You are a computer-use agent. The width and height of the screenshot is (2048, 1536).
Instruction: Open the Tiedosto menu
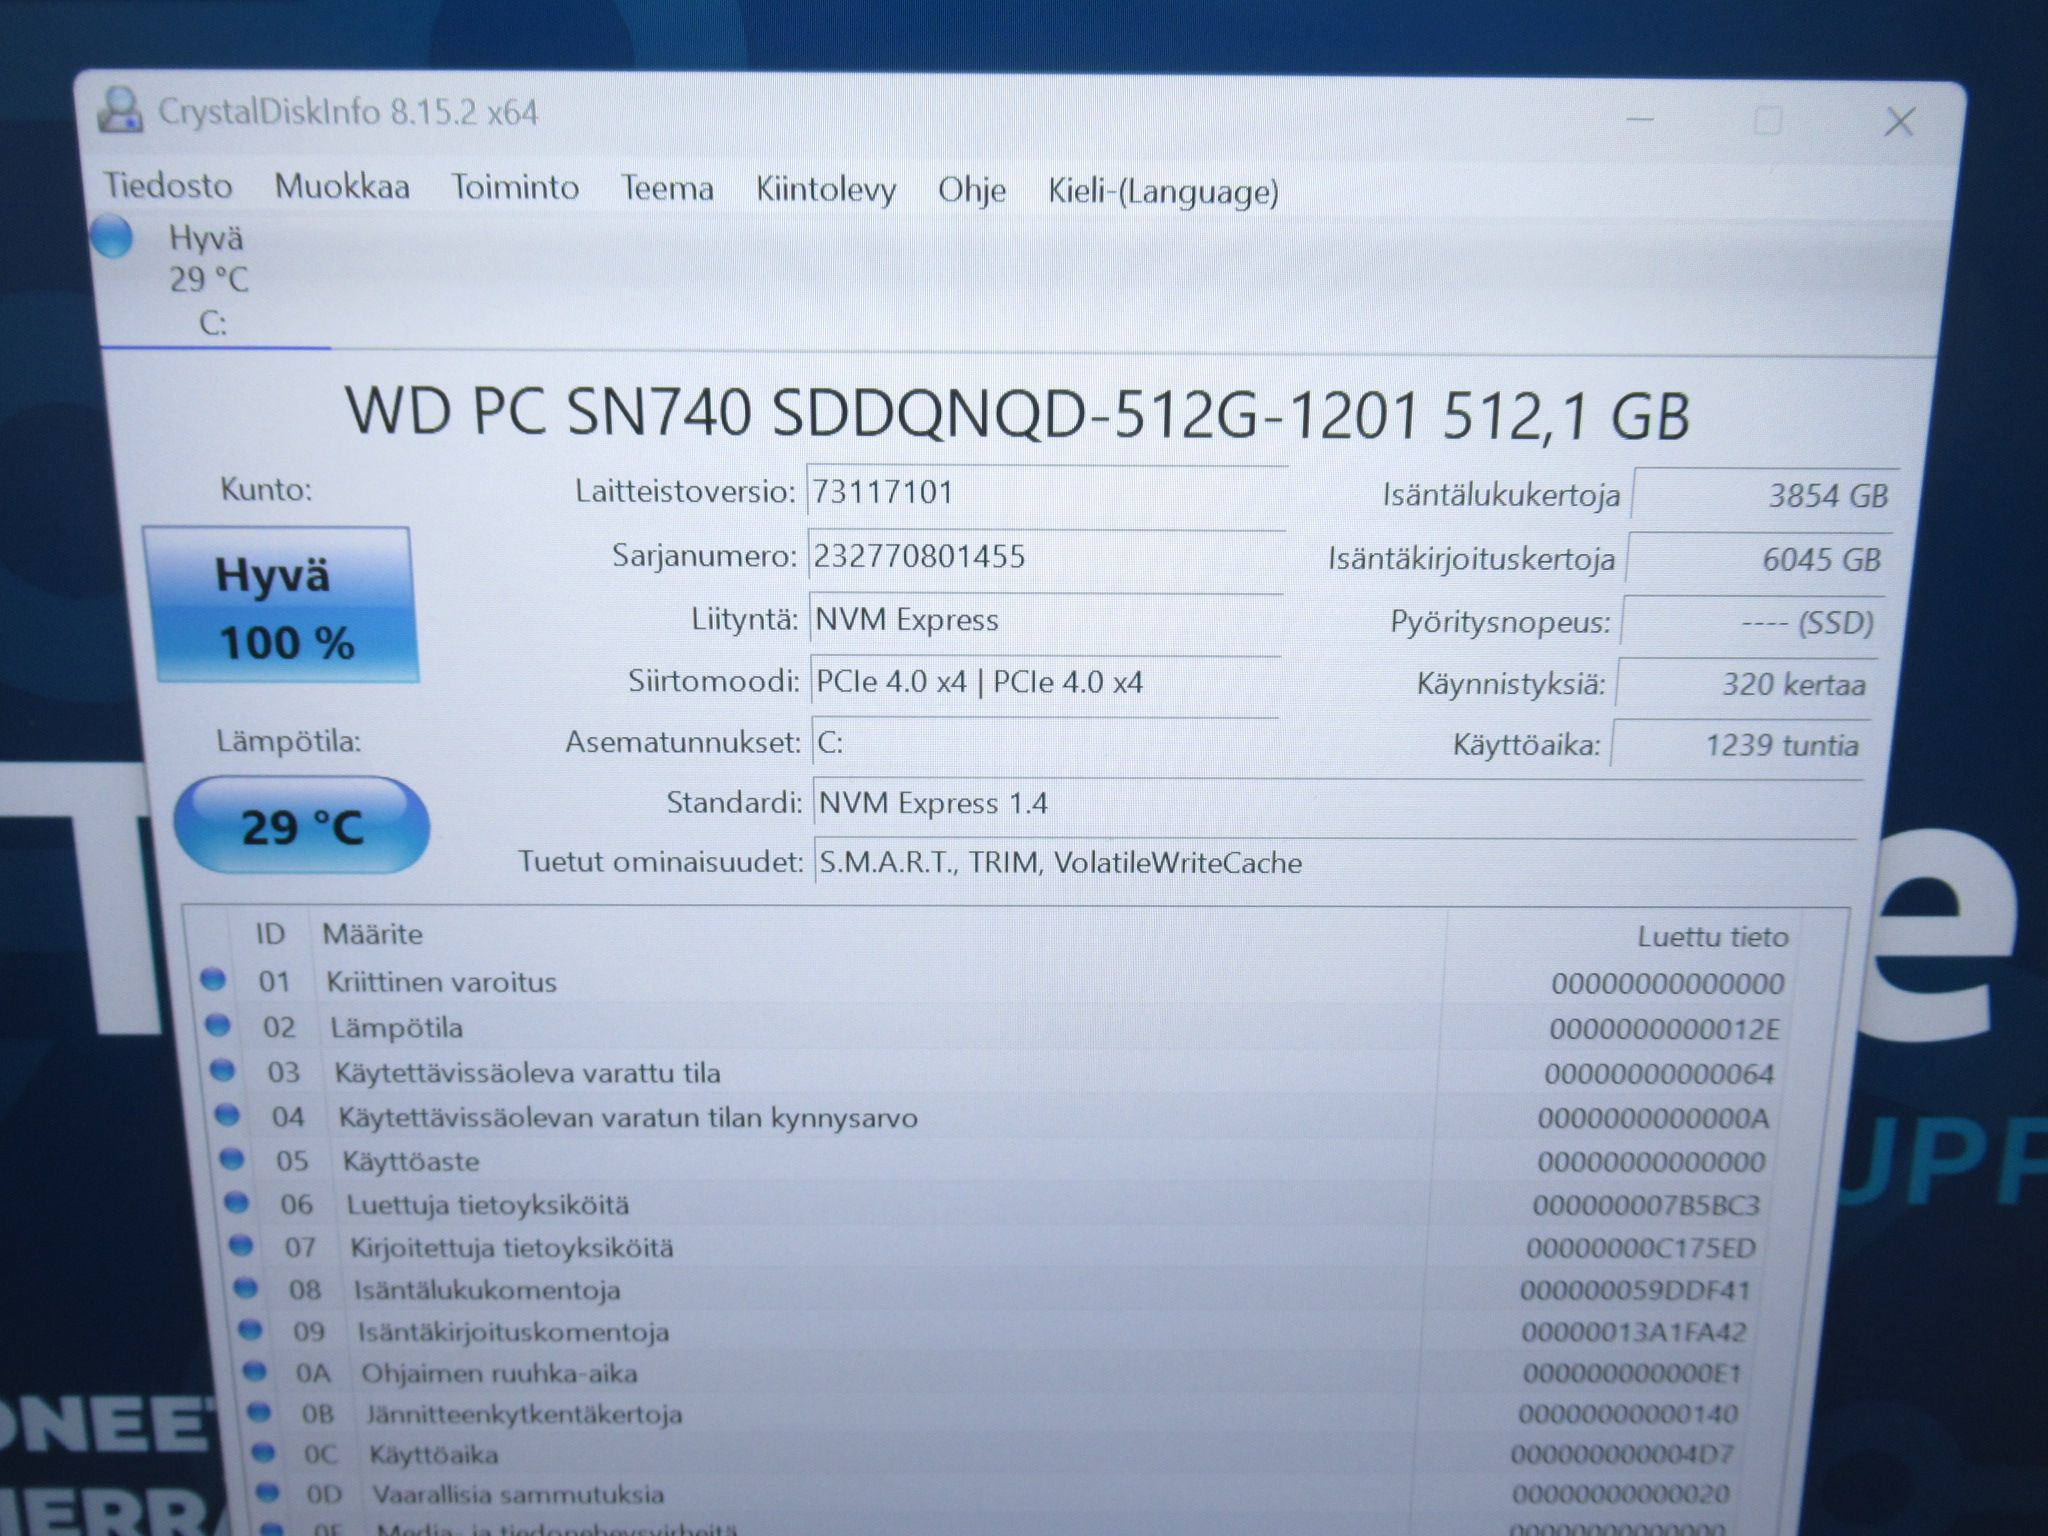pyautogui.click(x=168, y=186)
